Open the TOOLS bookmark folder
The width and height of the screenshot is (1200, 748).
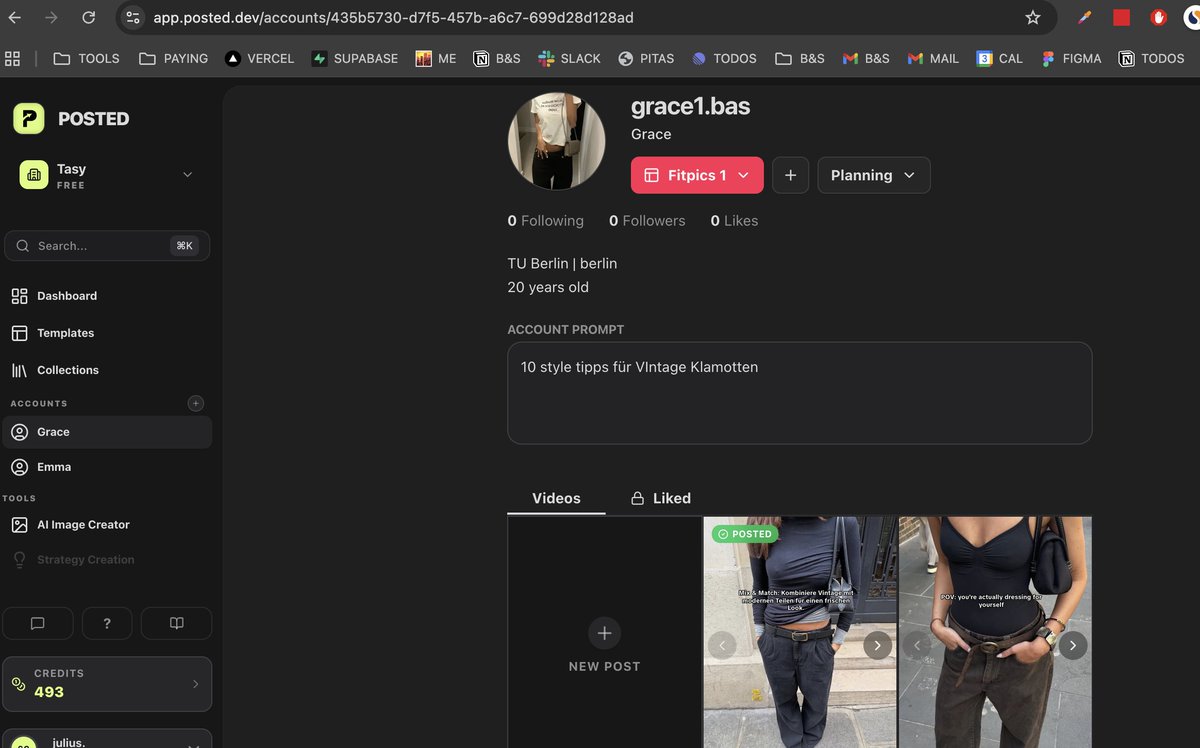coord(86,59)
